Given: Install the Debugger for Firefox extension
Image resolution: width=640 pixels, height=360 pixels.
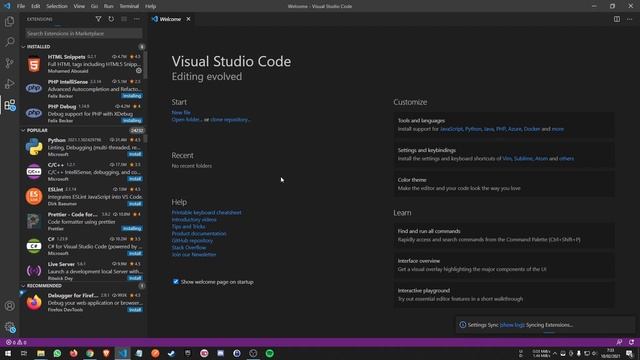Looking at the screenshot, I should (x=135, y=310).
